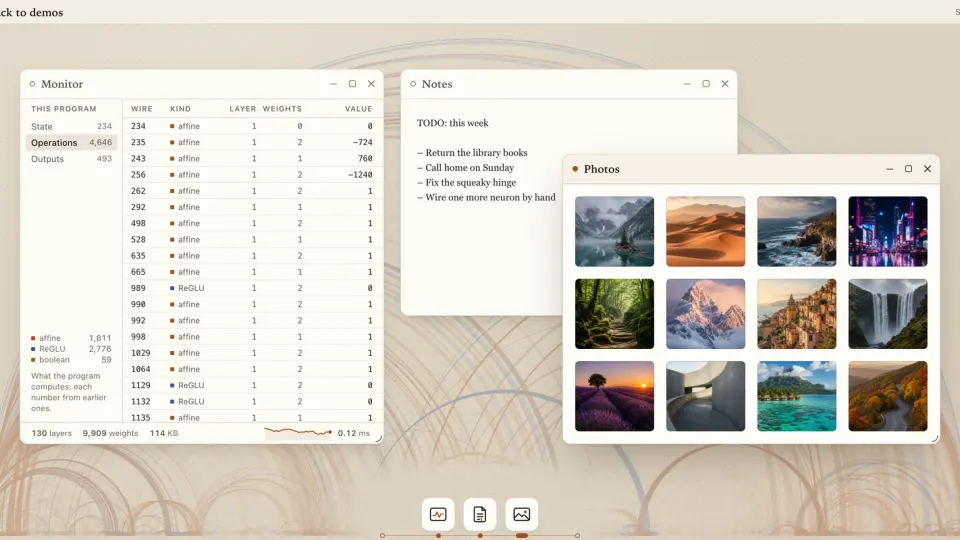Open the curved concrete architecture photo
960x540 pixels.
click(x=705, y=396)
